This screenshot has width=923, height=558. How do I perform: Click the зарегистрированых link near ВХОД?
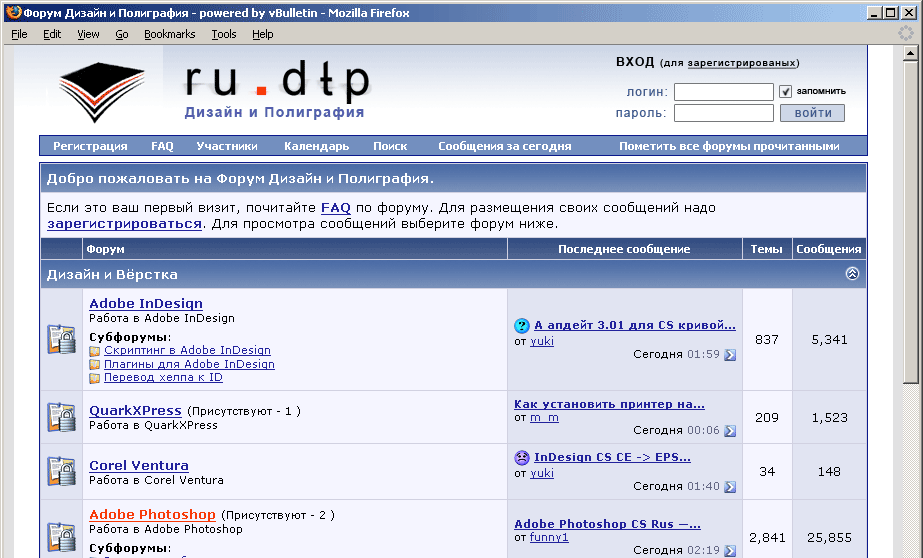pyautogui.click(x=742, y=63)
